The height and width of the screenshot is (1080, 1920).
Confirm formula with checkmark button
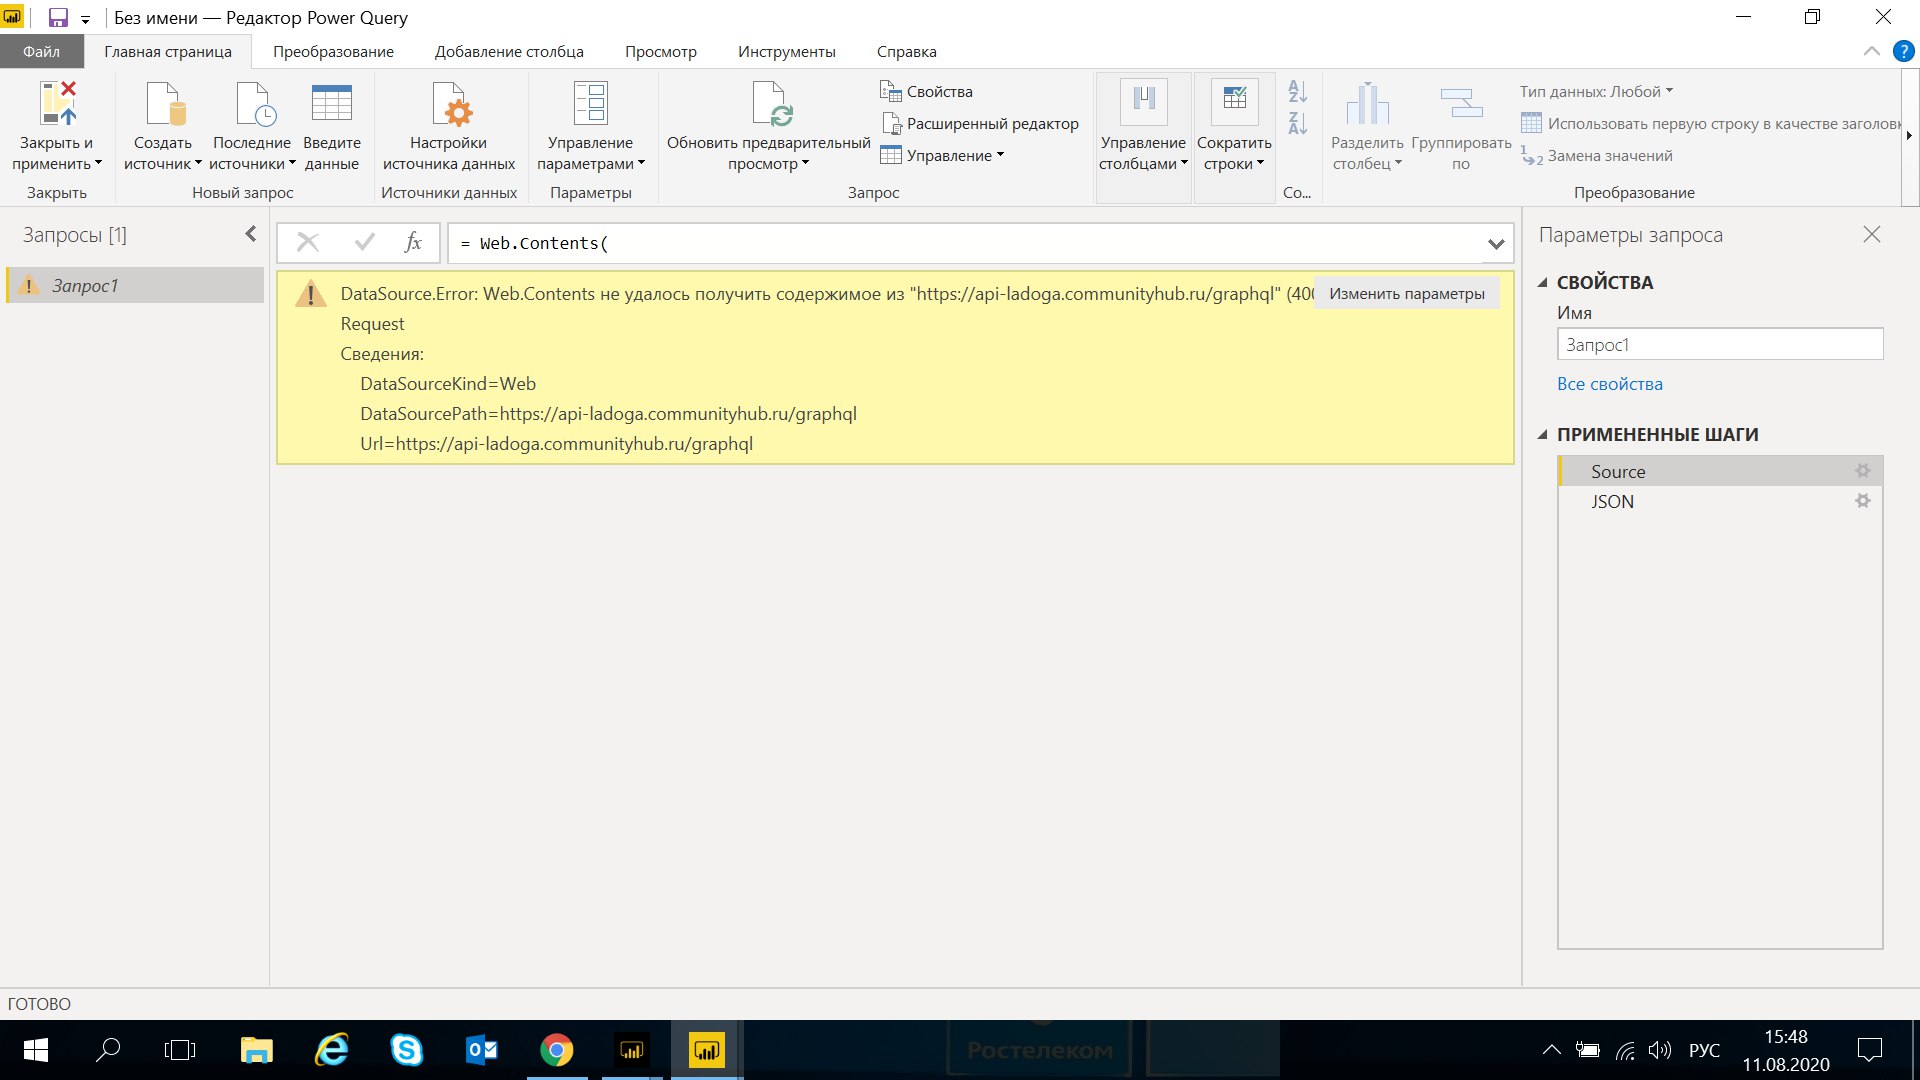(x=364, y=243)
